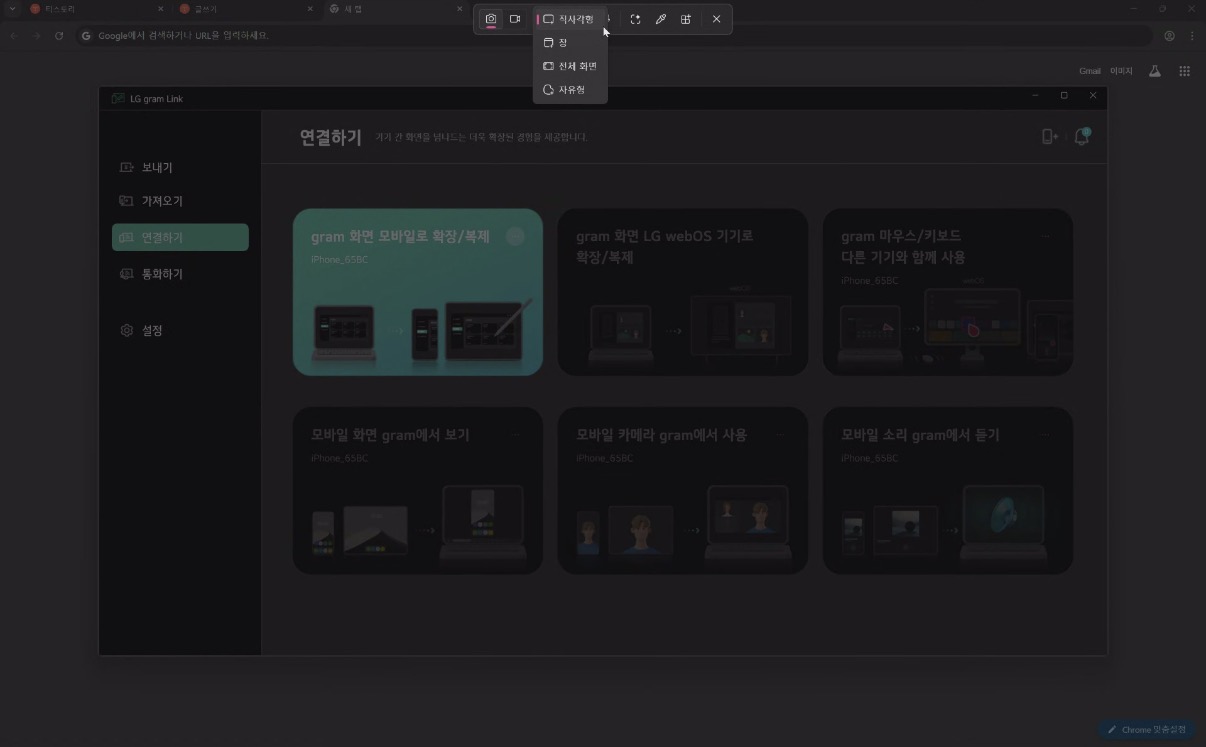Click the add-device phone icon in LG gram Link
The width and height of the screenshot is (1206, 747).
1049,137
